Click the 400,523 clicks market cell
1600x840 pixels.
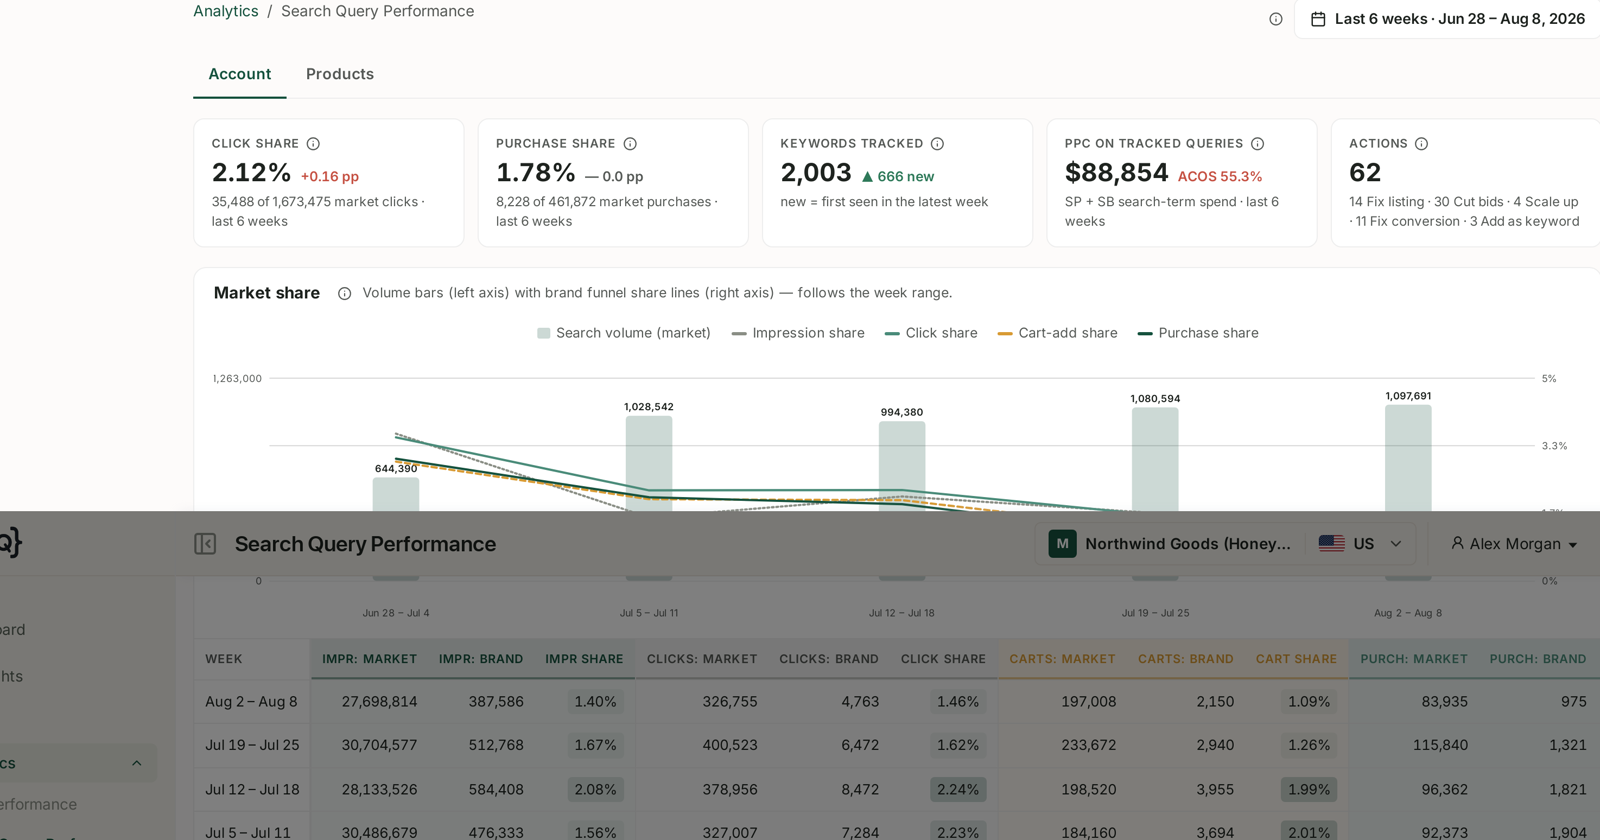[730, 745]
